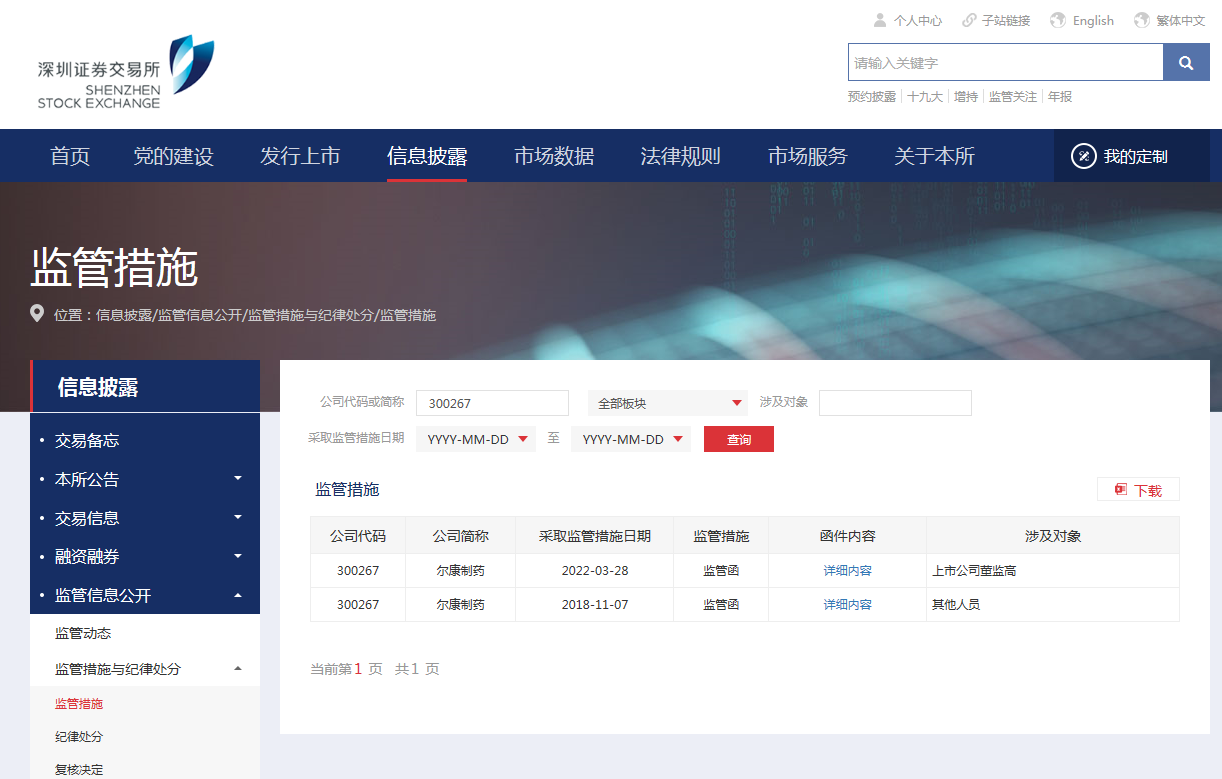Open 详细内容 for the 2022-03-28 record
This screenshot has width=1222, height=779.
point(846,570)
